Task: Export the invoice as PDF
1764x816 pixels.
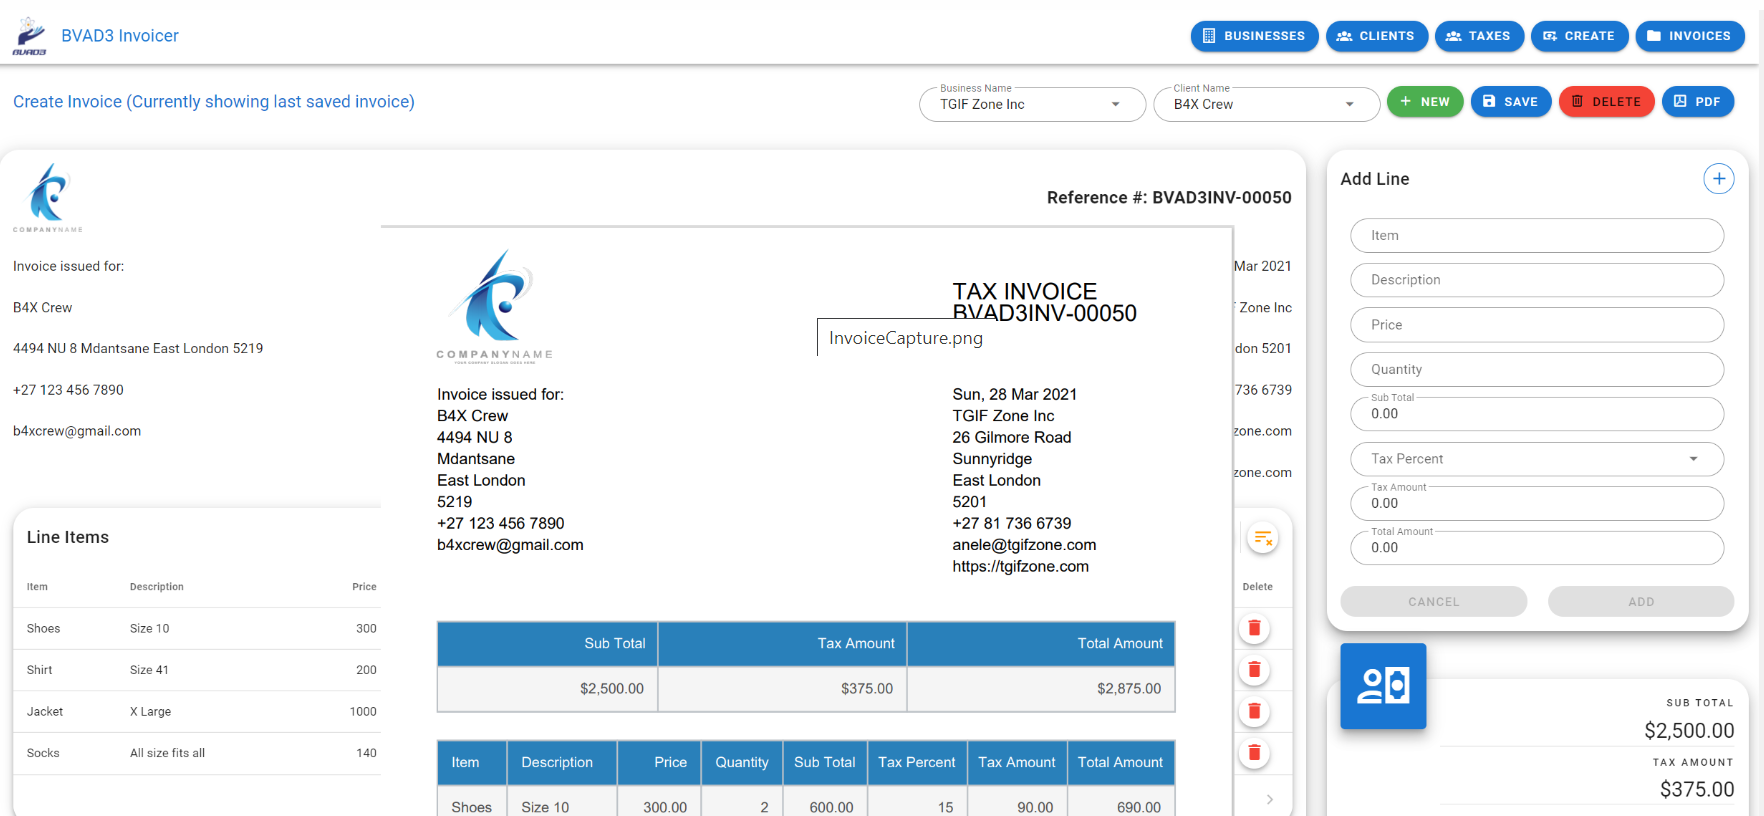Action: point(1698,102)
